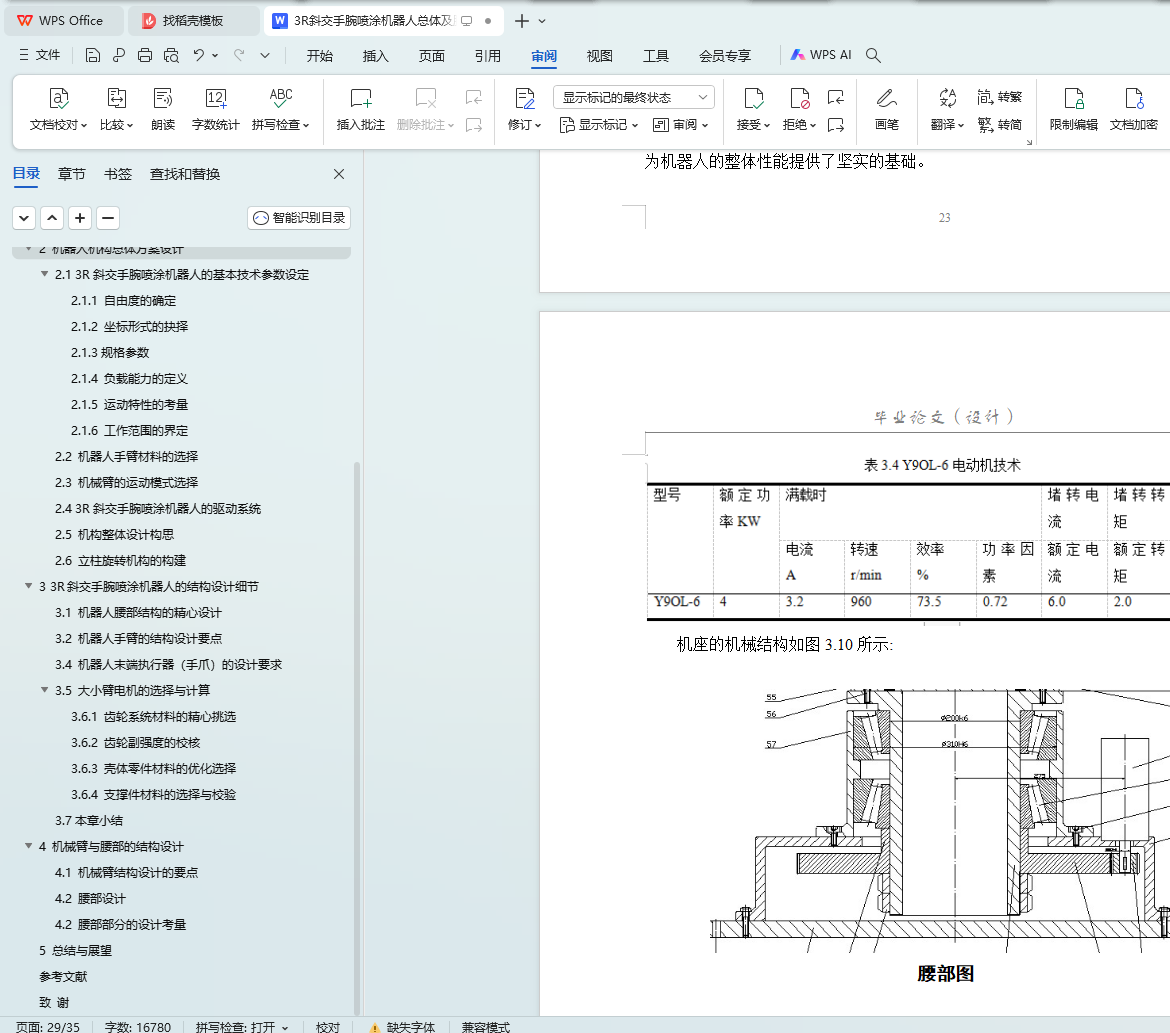Open the 比较 compare documents tool

tap(116, 109)
